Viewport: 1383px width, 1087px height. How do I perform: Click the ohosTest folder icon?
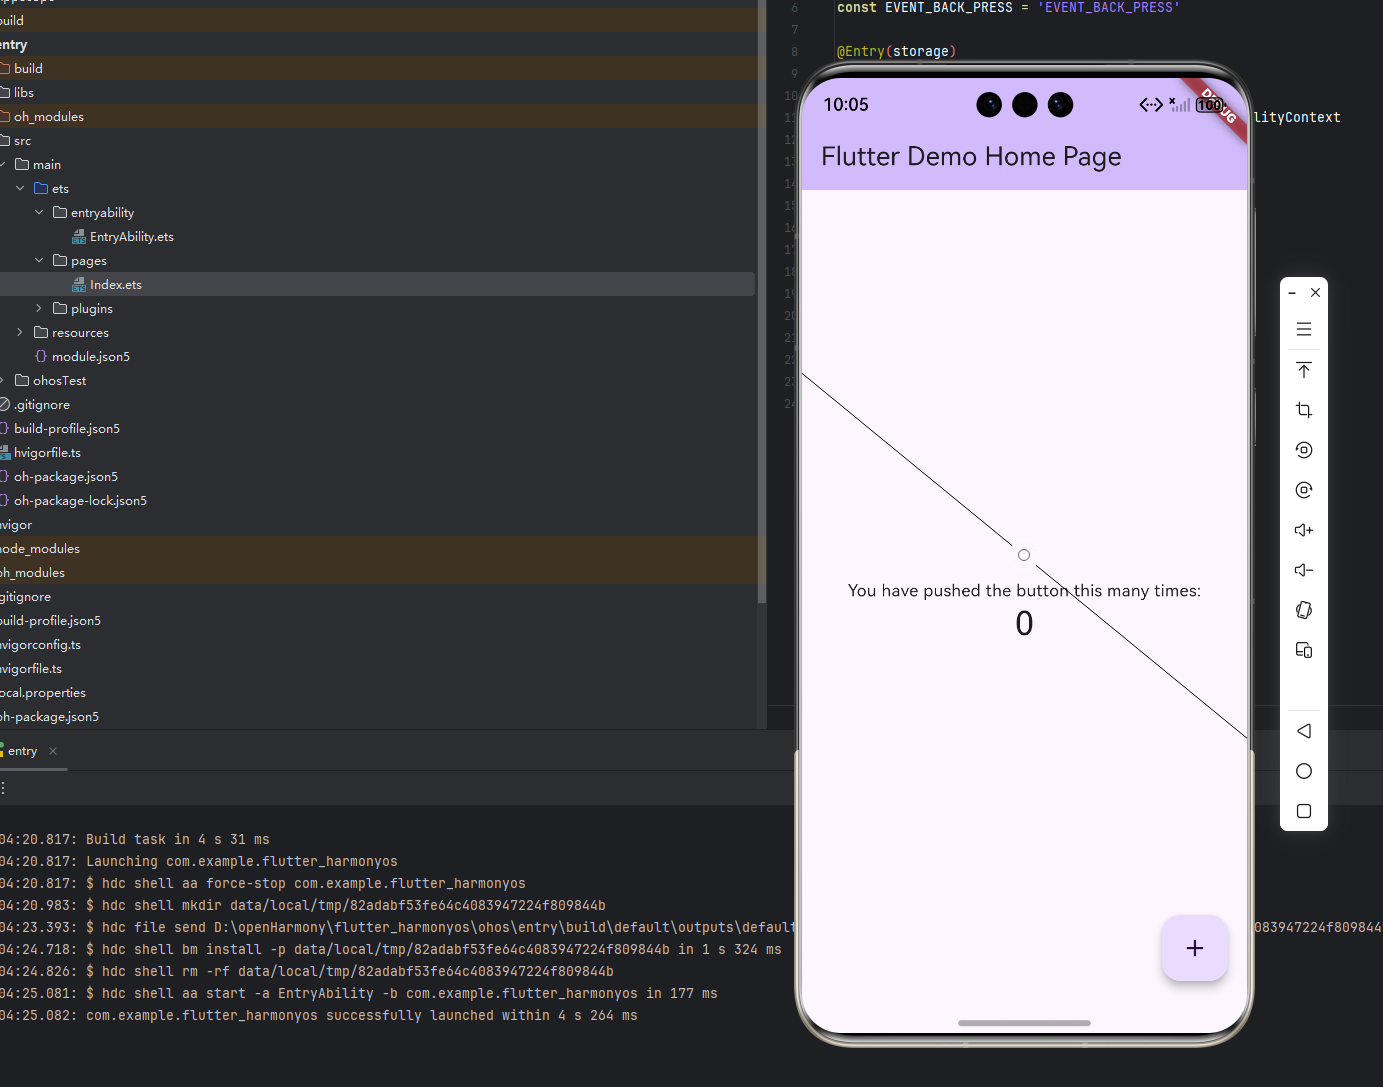(22, 380)
